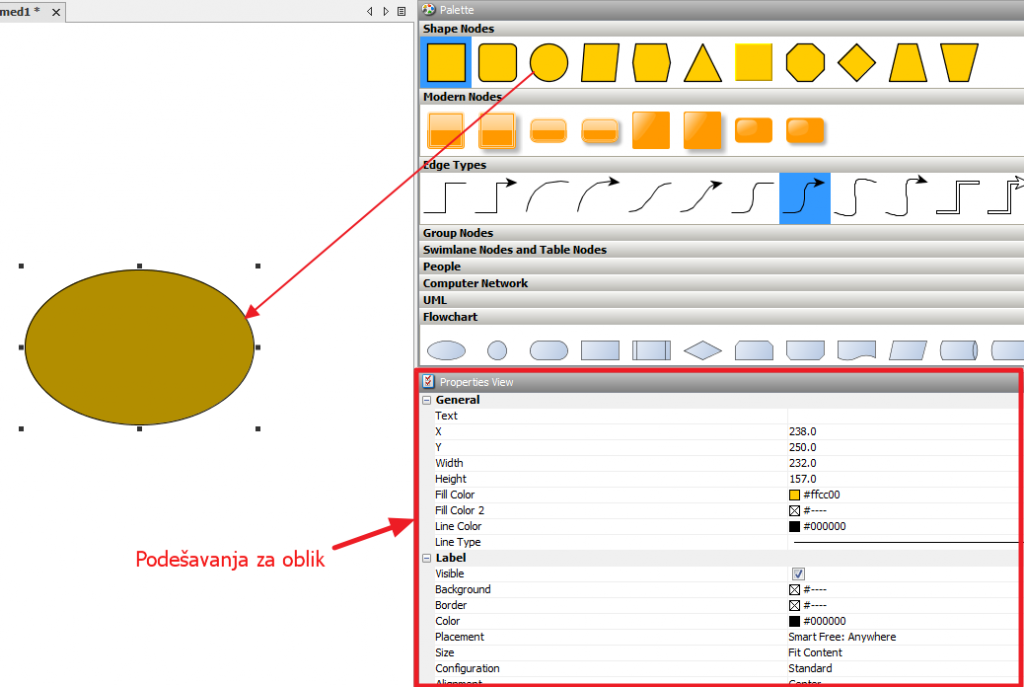Viewport: 1024px width, 687px height.
Task: Pick the arc edge with arrowhead
Action: (x=599, y=195)
